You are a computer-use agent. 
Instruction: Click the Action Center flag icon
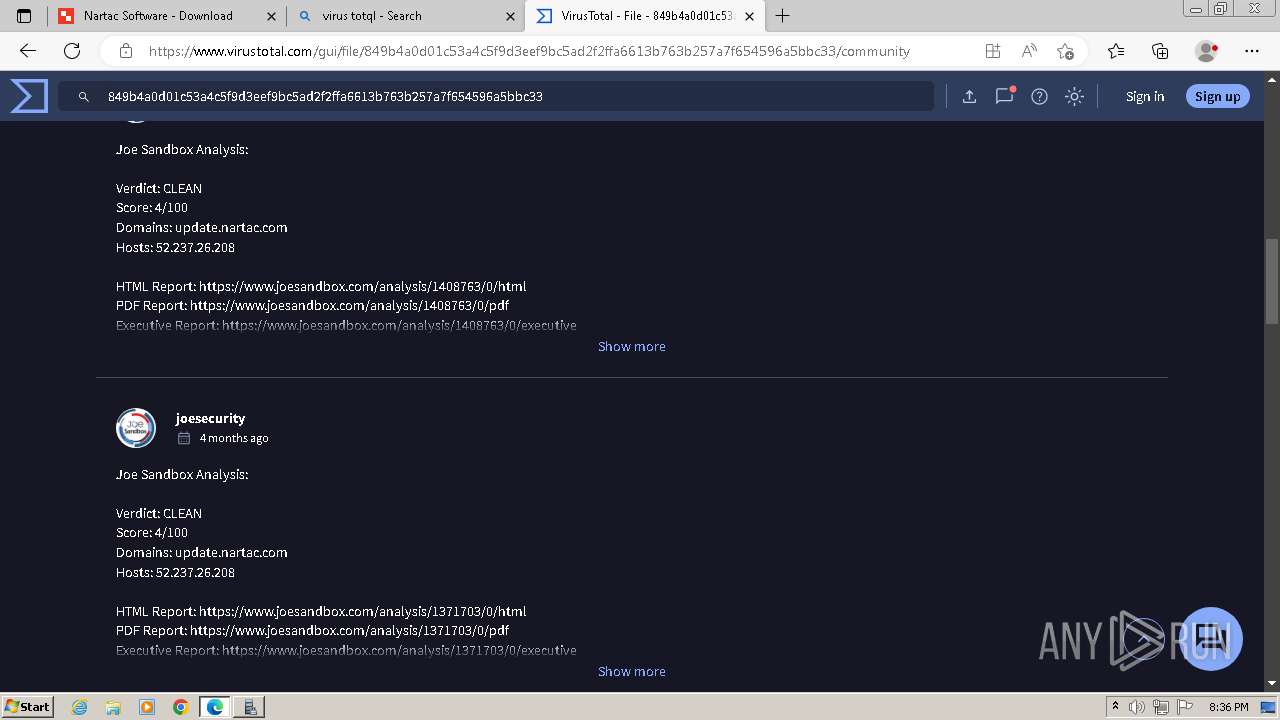[x=1183, y=707]
